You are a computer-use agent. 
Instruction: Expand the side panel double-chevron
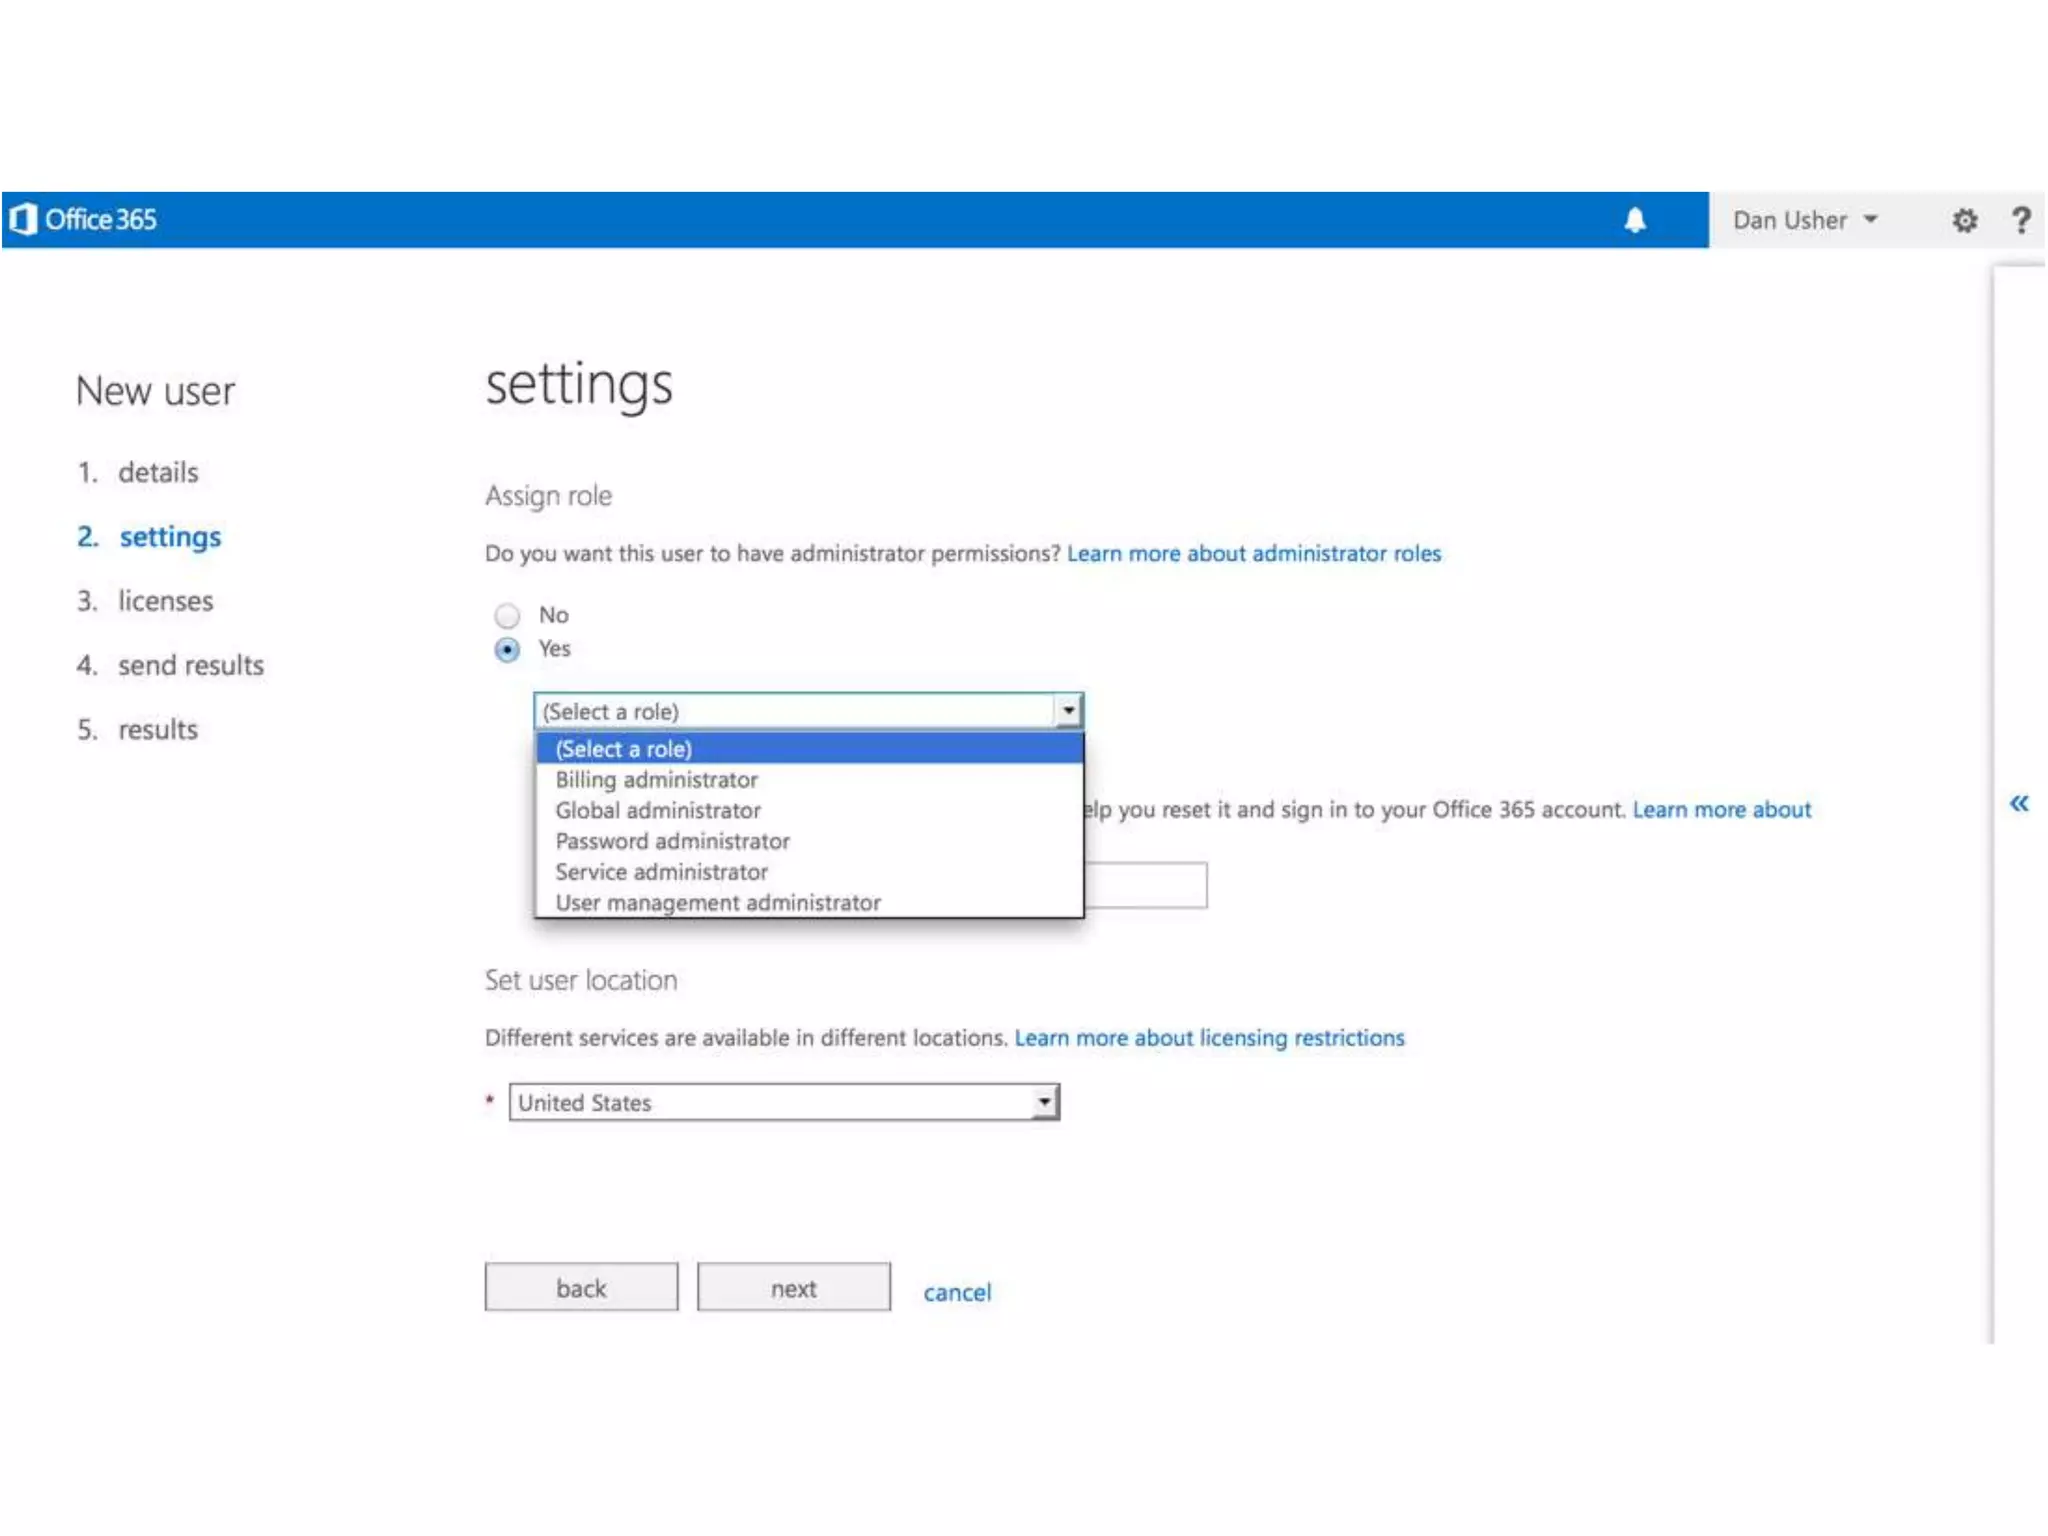click(2019, 803)
